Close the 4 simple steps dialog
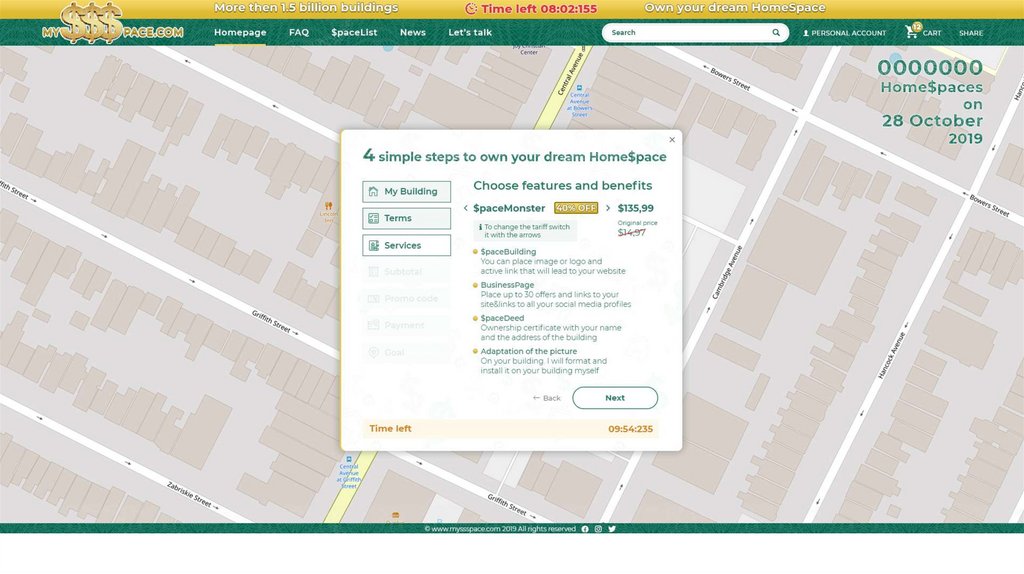Image resolution: width=1024 pixels, height=574 pixels. click(x=672, y=140)
